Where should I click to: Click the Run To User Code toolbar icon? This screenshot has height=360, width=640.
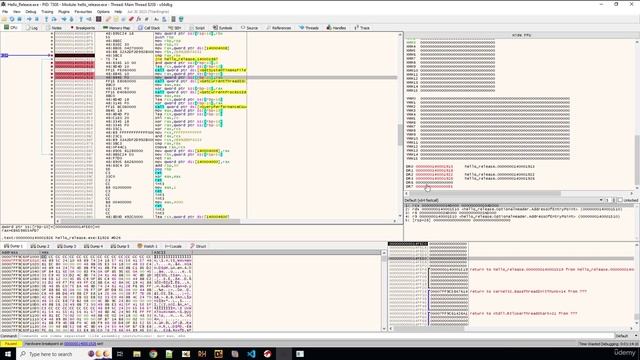pos(89,19)
